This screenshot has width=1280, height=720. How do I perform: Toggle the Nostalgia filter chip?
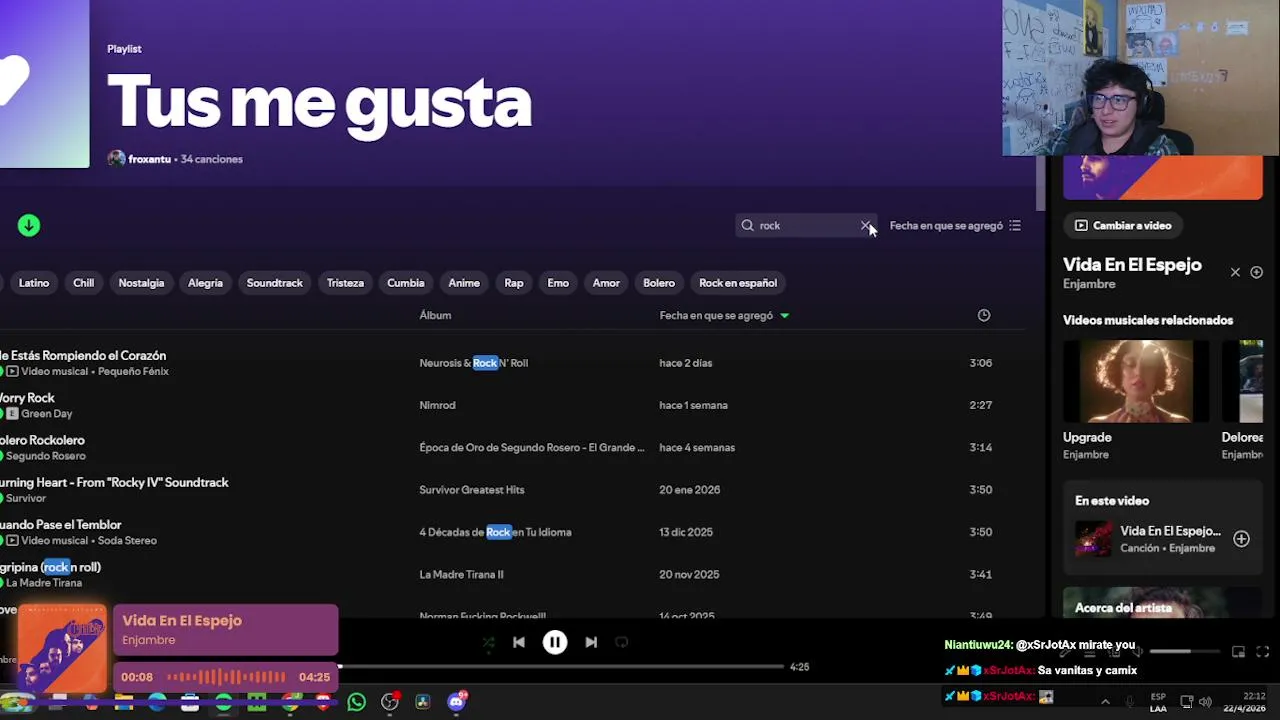tap(141, 283)
